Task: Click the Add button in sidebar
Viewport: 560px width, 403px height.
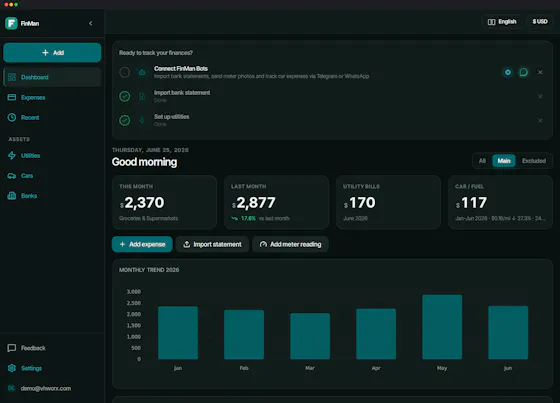Action: (52, 53)
